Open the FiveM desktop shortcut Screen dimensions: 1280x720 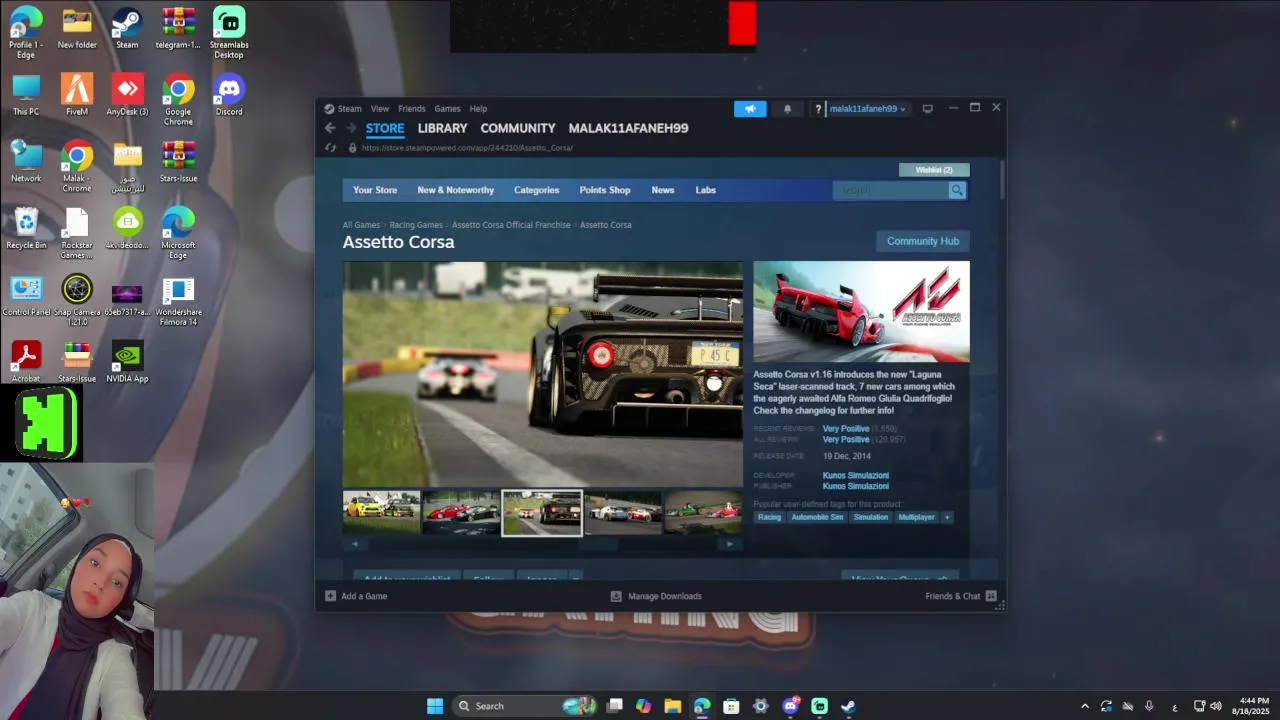pyautogui.click(x=77, y=95)
